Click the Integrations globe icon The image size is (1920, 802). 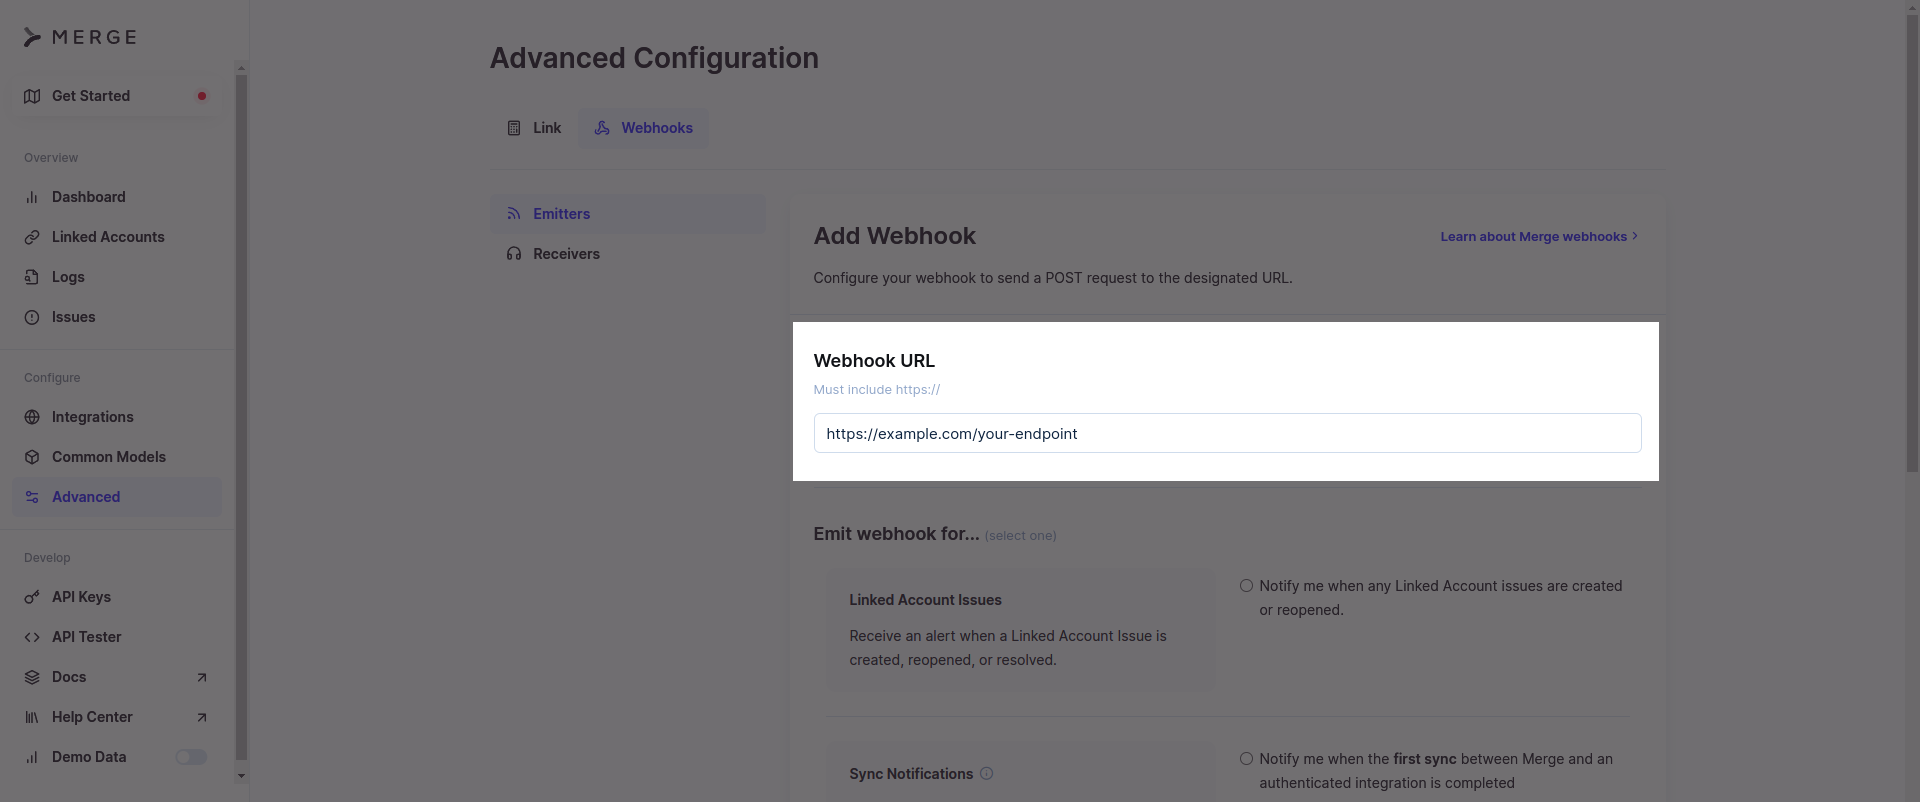click(x=32, y=417)
